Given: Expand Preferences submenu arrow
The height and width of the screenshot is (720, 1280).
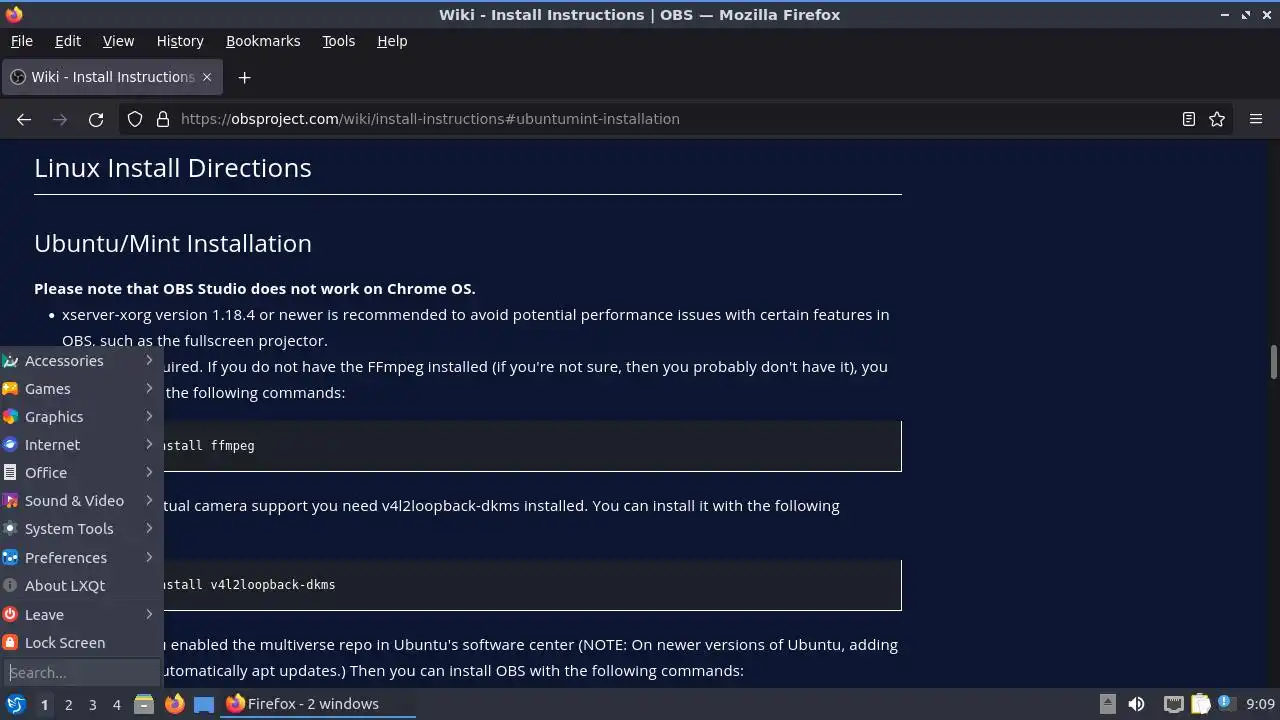Looking at the screenshot, I should (149, 558).
